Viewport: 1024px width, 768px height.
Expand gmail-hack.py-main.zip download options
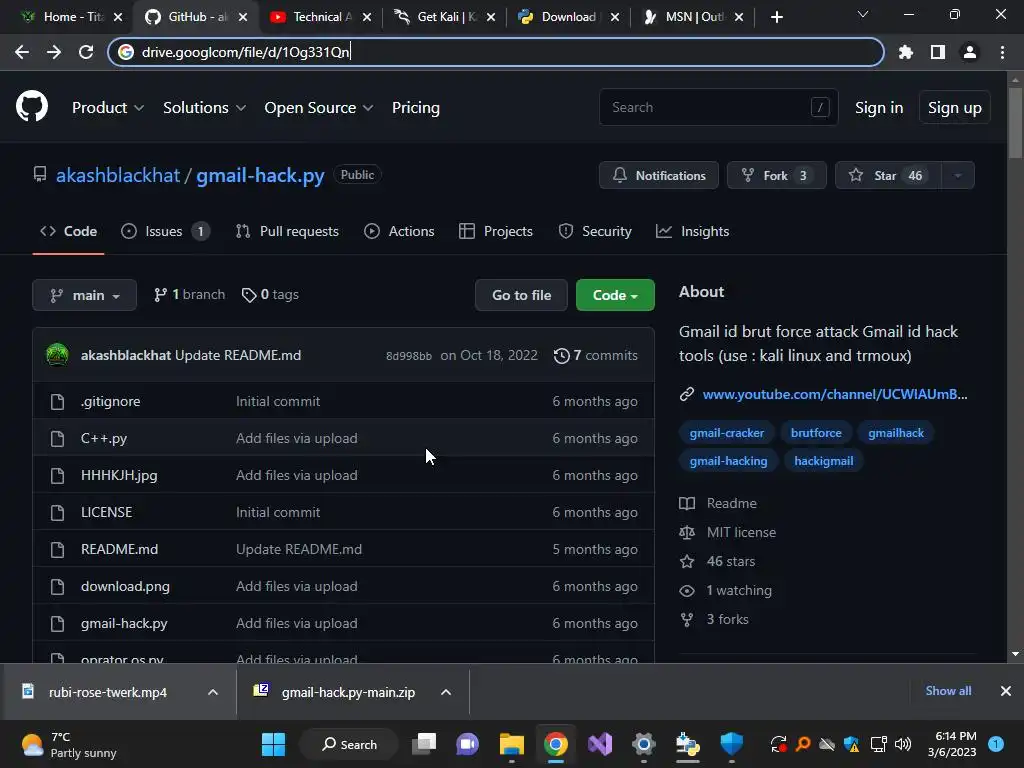pyautogui.click(x=446, y=692)
